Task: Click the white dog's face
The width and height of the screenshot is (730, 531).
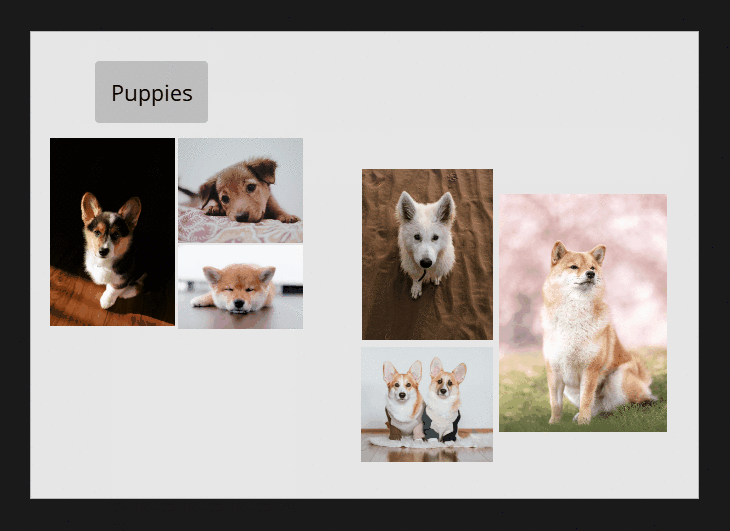Action: tap(425, 240)
